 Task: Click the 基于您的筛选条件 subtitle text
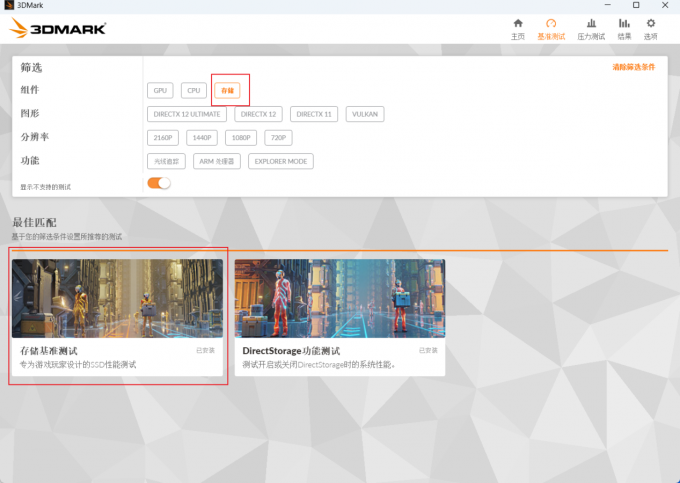pos(67,237)
